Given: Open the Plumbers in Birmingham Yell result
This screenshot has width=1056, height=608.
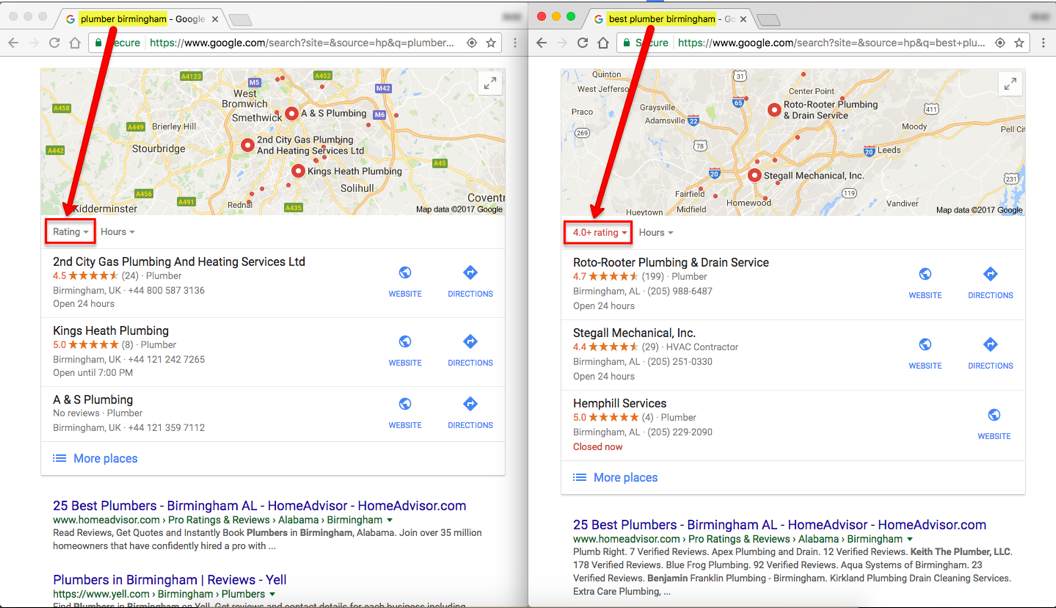Looking at the screenshot, I should pos(170,580).
